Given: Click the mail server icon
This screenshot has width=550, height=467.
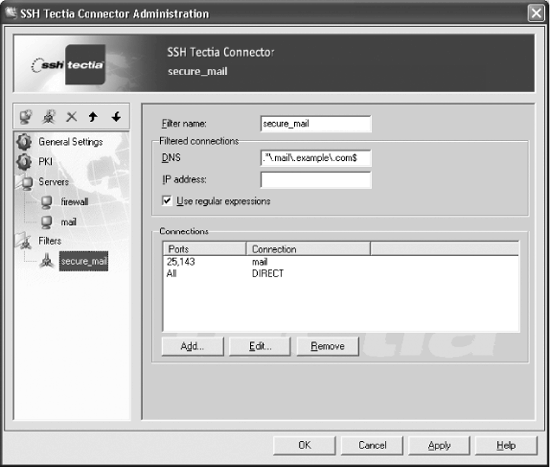Looking at the screenshot, I should coord(47,222).
